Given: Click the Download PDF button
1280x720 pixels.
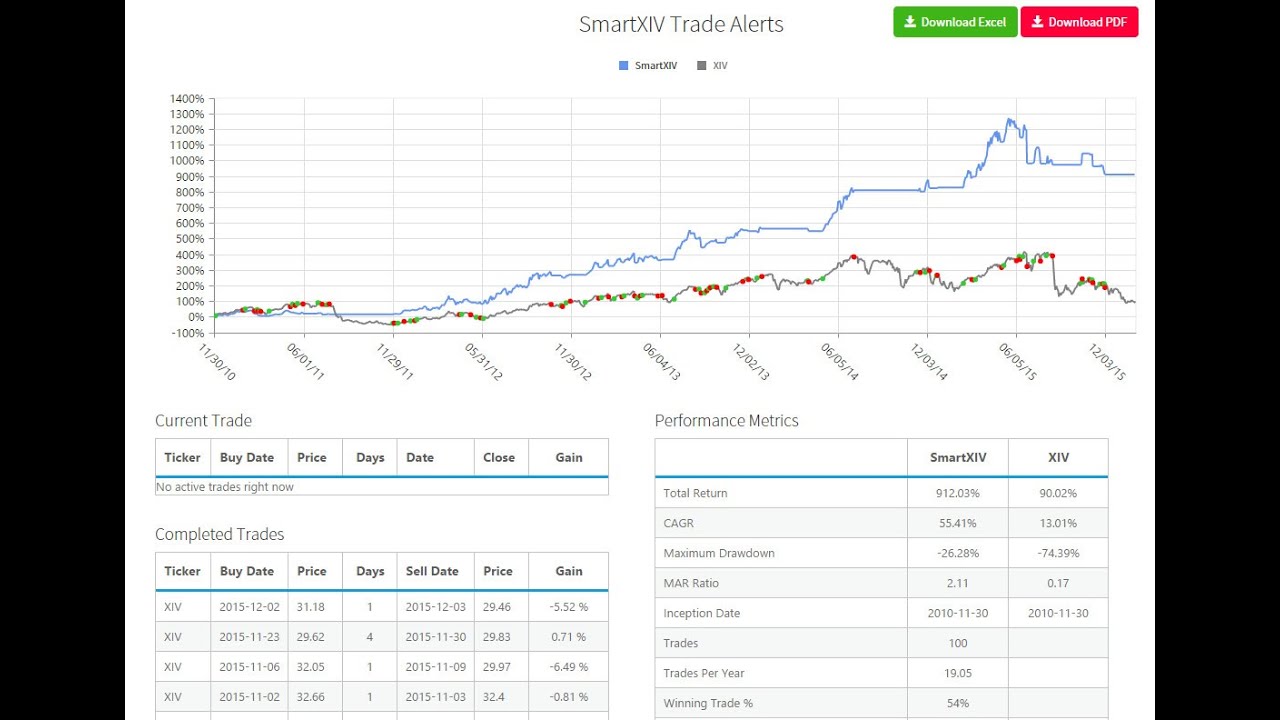Looking at the screenshot, I should click(1079, 22).
